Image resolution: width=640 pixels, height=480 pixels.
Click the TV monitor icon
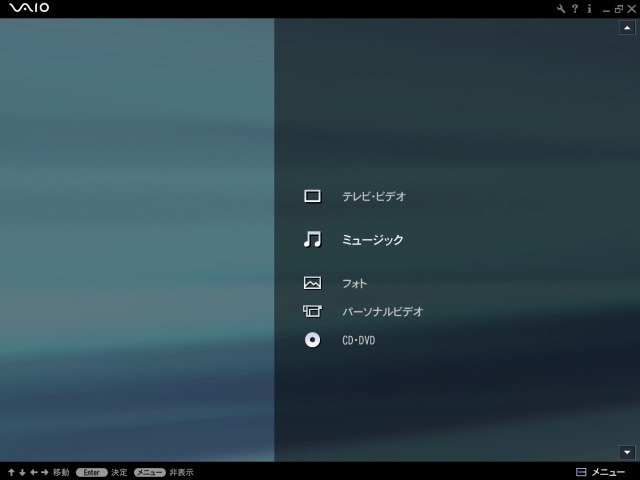(x=312, y=196)
